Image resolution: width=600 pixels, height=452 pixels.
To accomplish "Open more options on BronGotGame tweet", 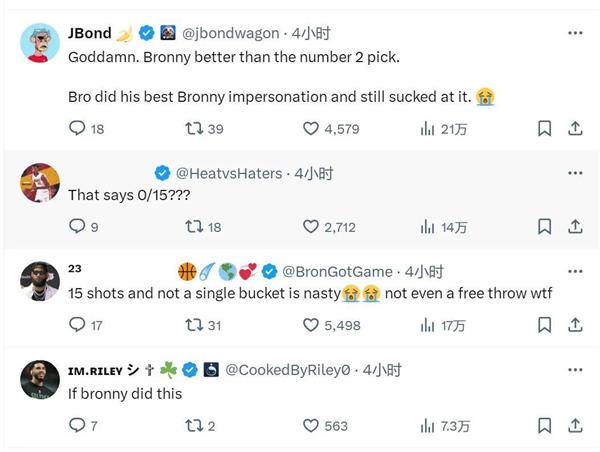I will point(575,271).
